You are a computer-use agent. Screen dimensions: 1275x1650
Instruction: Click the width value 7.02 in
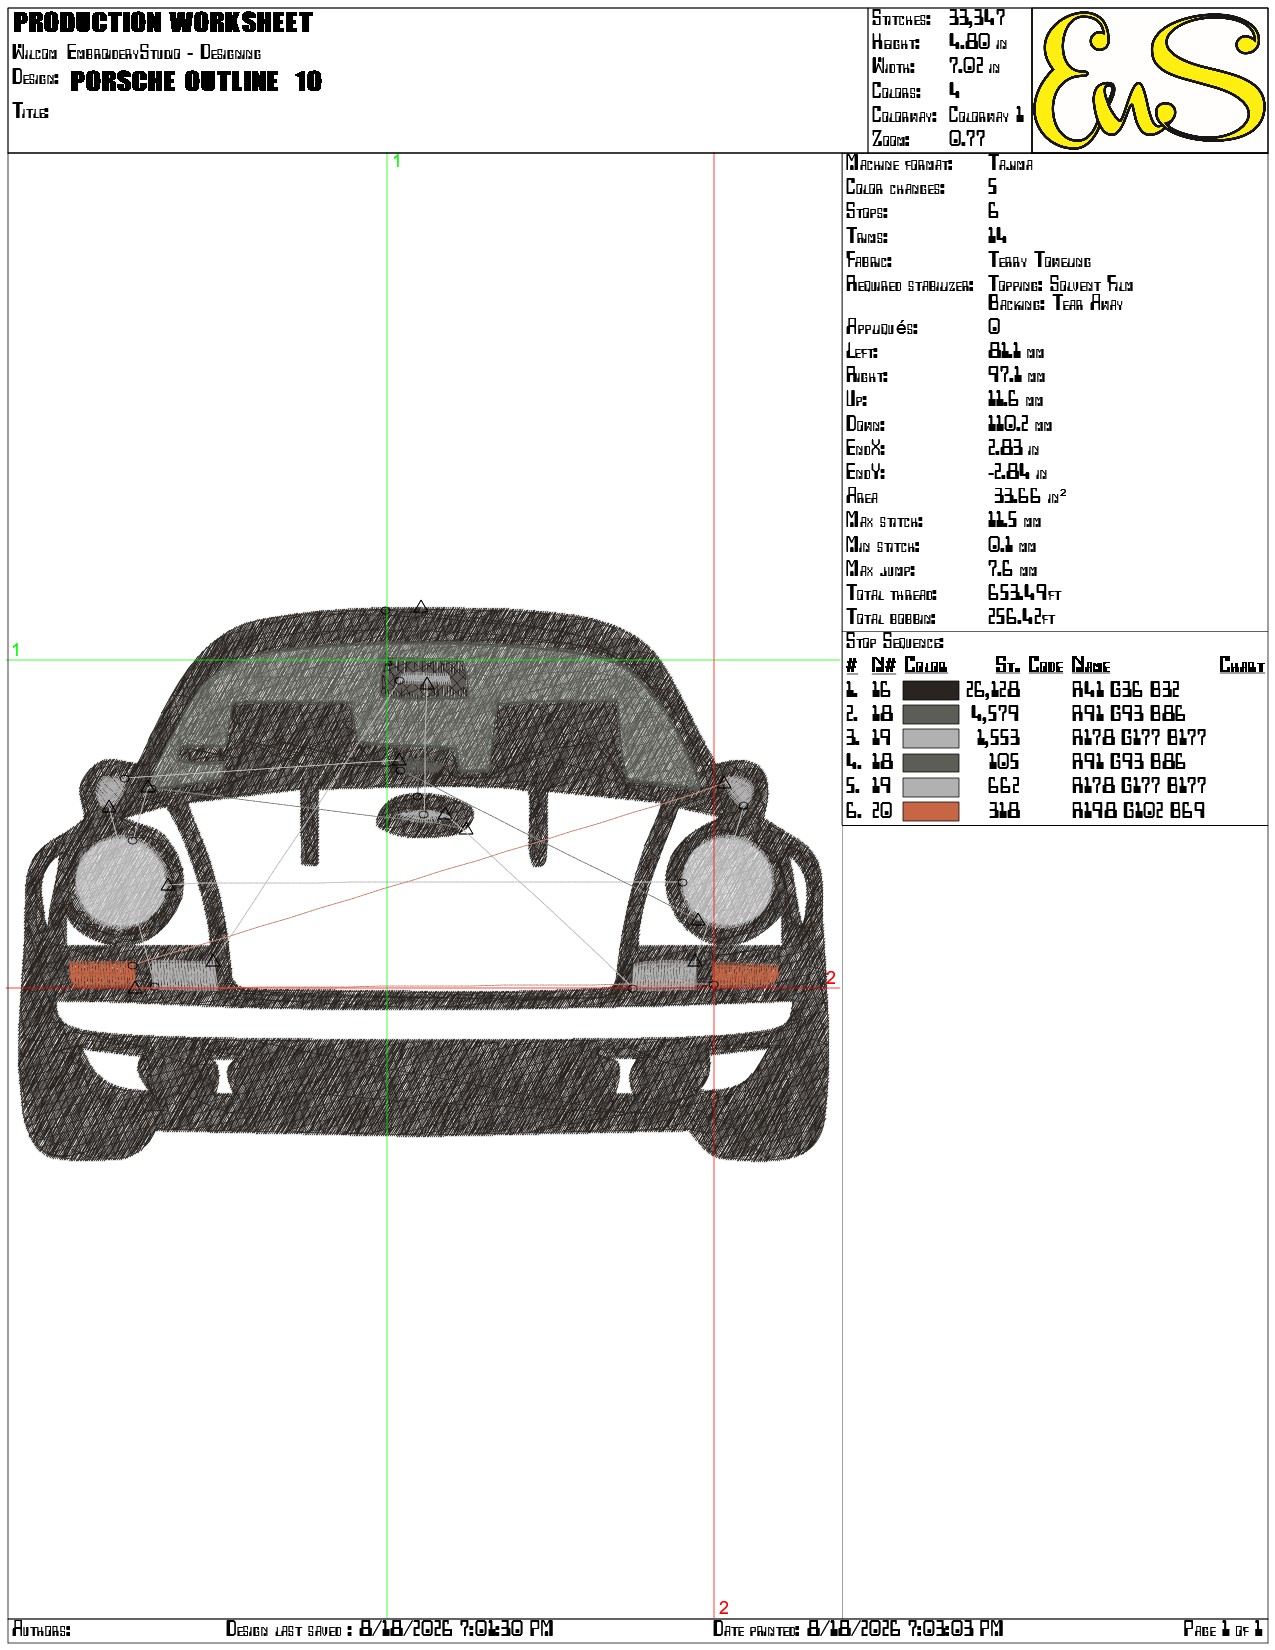point(974,66)
